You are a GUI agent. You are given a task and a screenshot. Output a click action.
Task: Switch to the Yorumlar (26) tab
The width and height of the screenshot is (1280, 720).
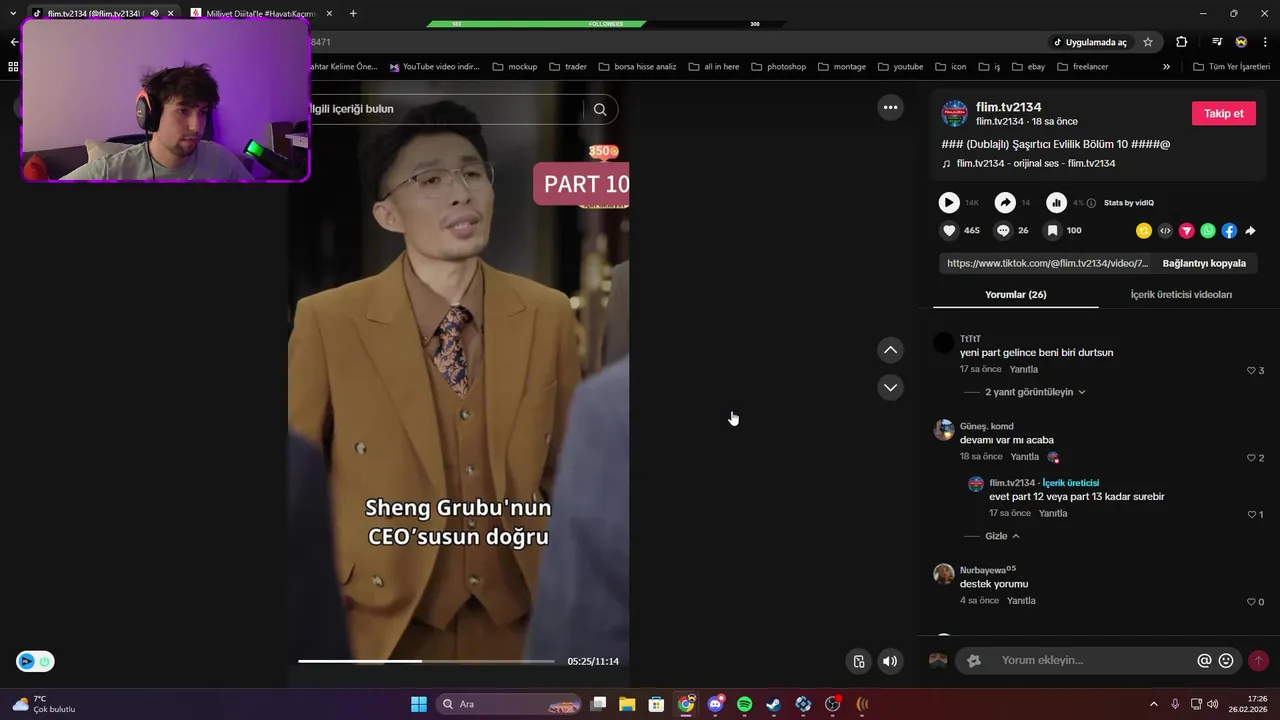[1015, 295]
